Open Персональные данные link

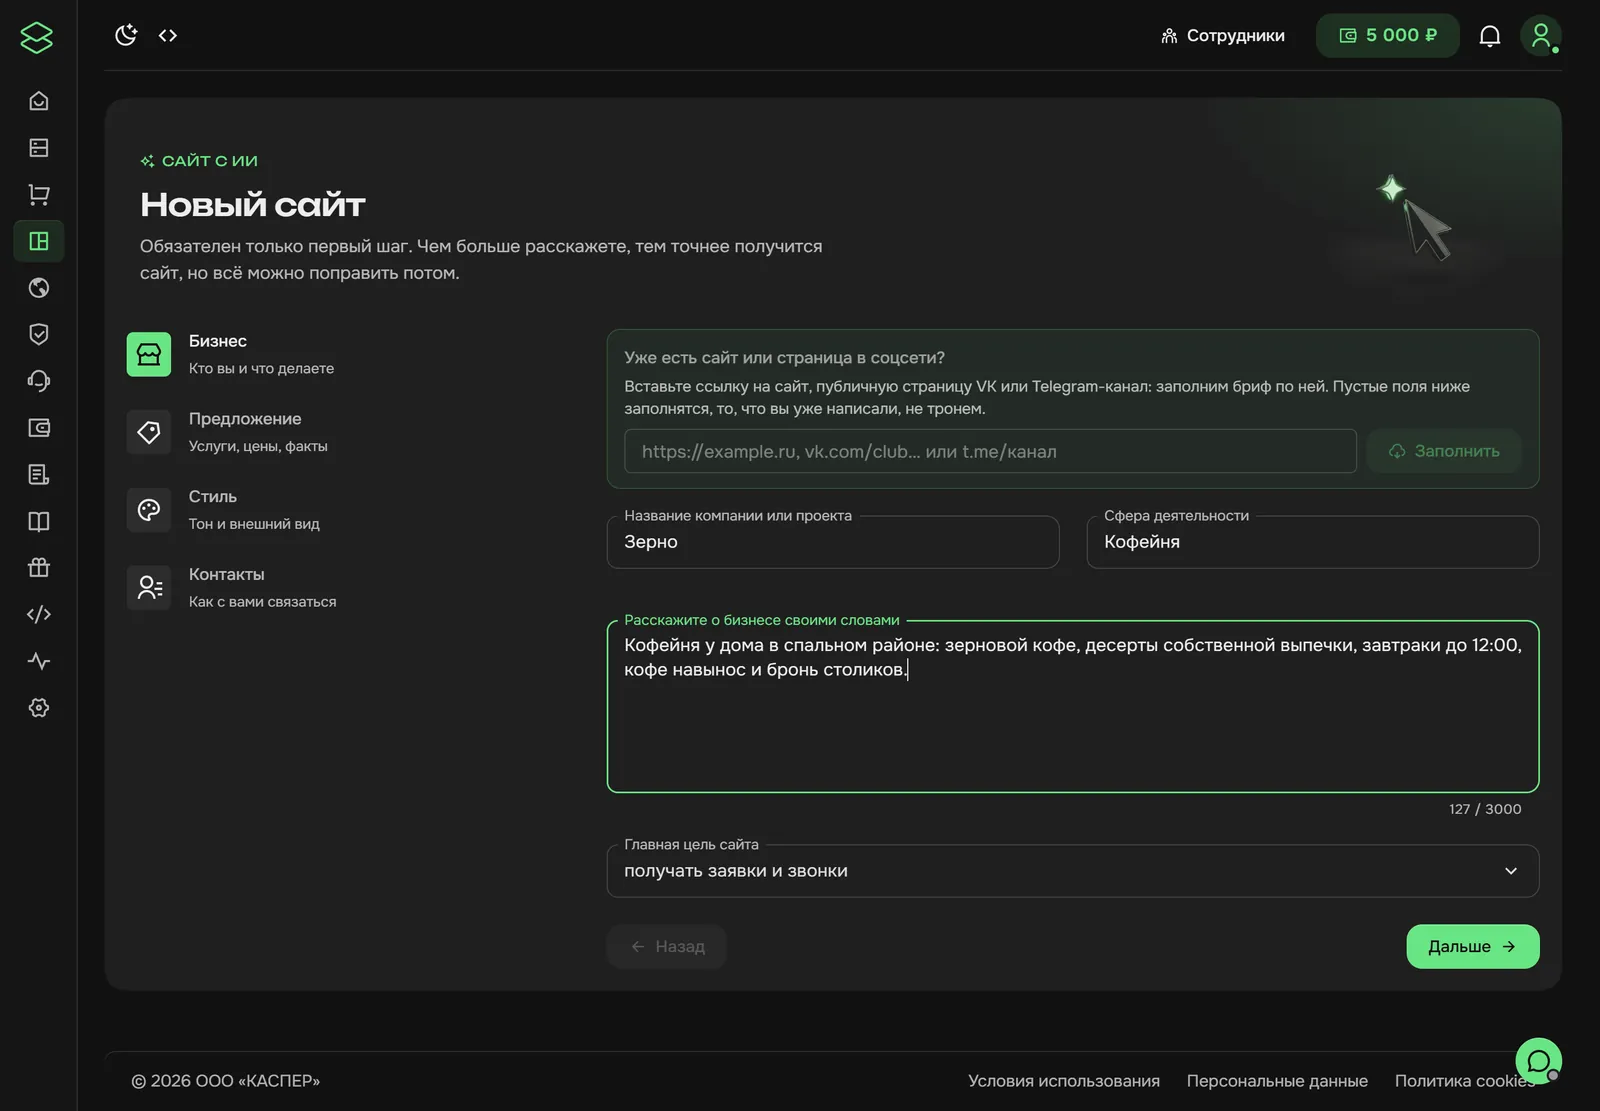1277,1081
